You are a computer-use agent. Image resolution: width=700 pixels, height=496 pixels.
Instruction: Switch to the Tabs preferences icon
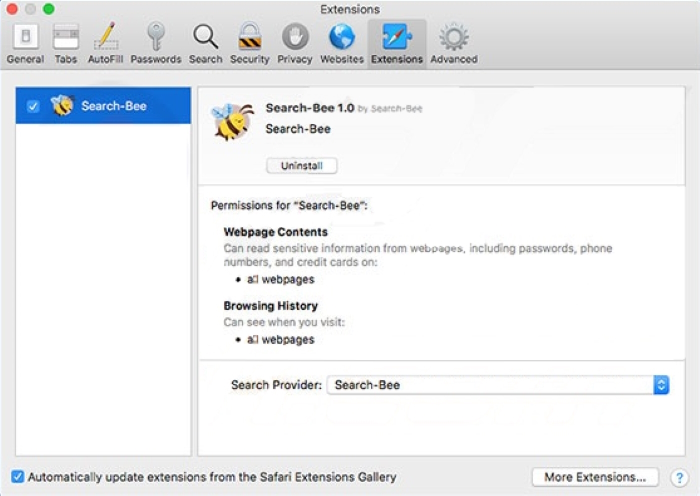(x=66, y=43)
